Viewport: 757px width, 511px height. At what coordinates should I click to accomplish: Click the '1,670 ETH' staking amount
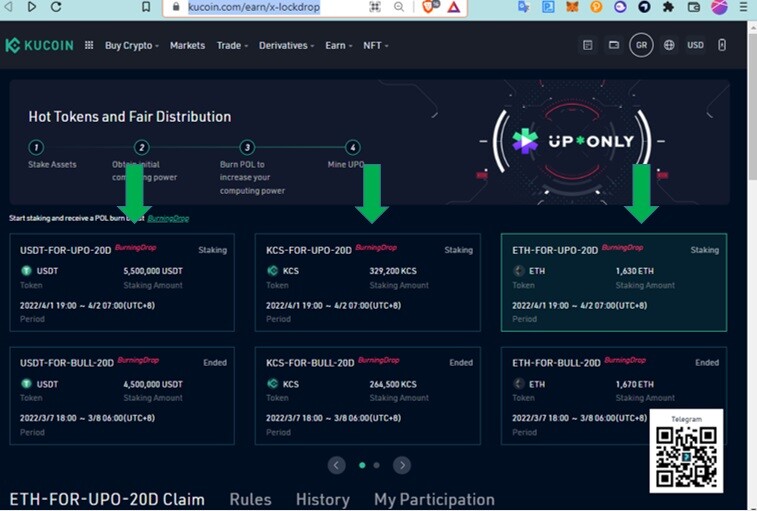click(635, 384)
